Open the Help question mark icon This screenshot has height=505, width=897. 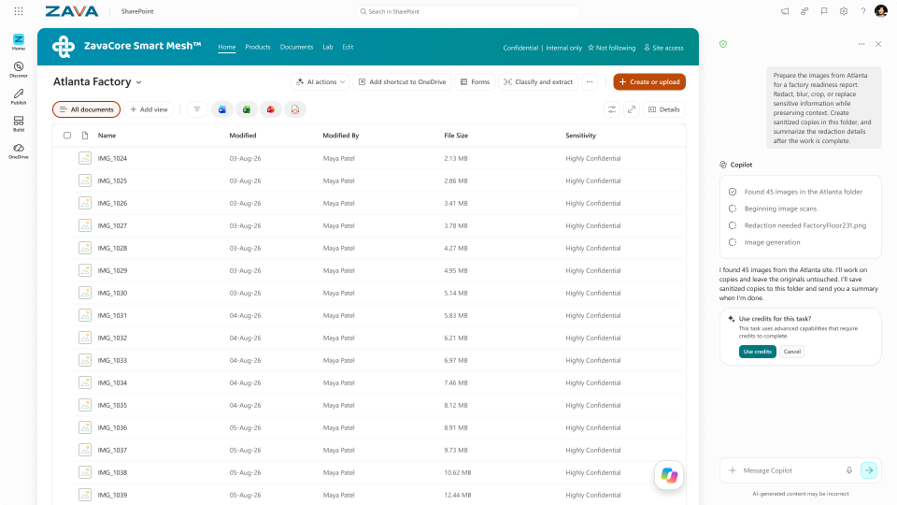tap(863, 11)
